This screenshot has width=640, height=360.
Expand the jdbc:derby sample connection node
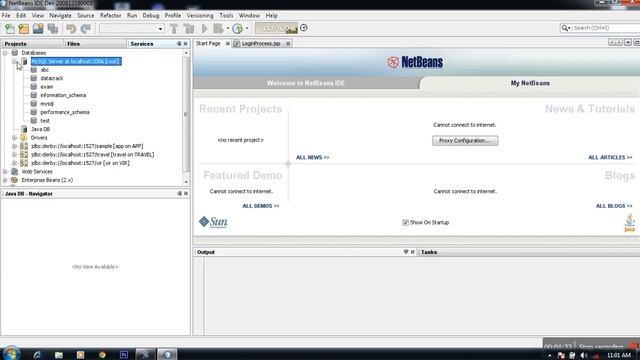[14, 146]
